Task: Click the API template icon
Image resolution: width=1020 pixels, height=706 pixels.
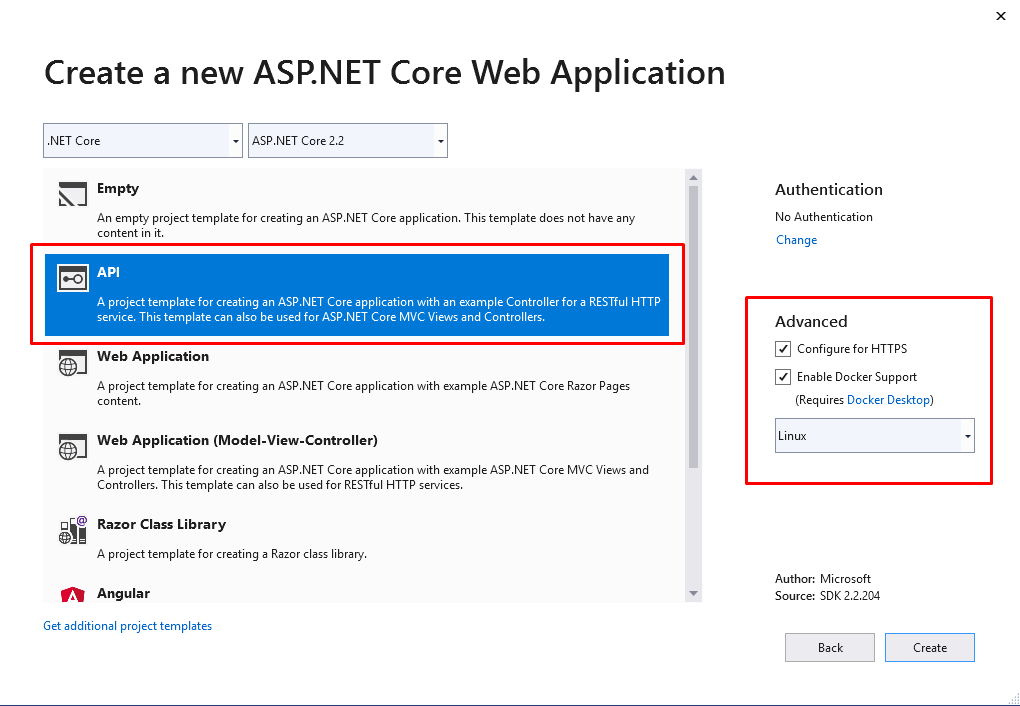Action: (x=73, y=279)
